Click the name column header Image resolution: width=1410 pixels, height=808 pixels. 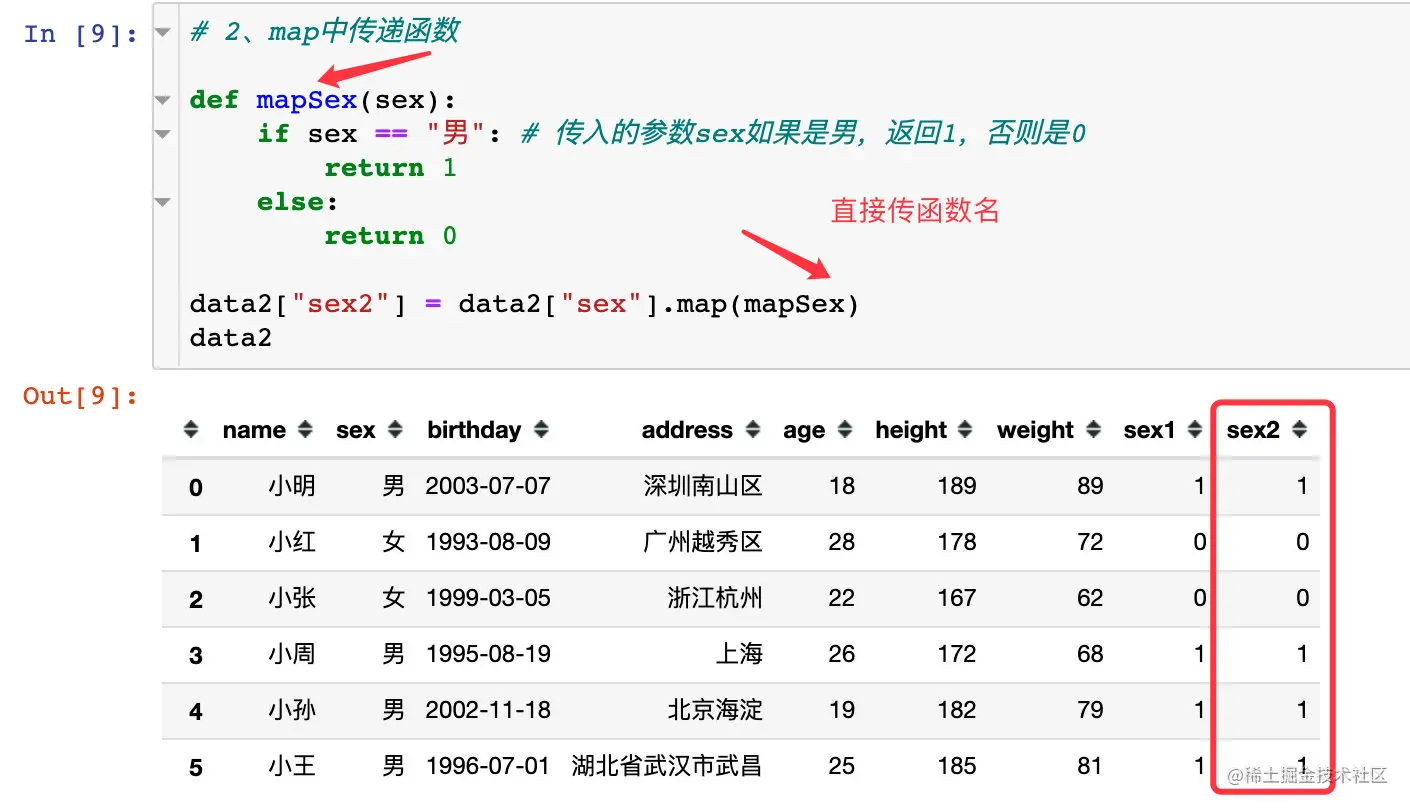[x=254, y=430]
